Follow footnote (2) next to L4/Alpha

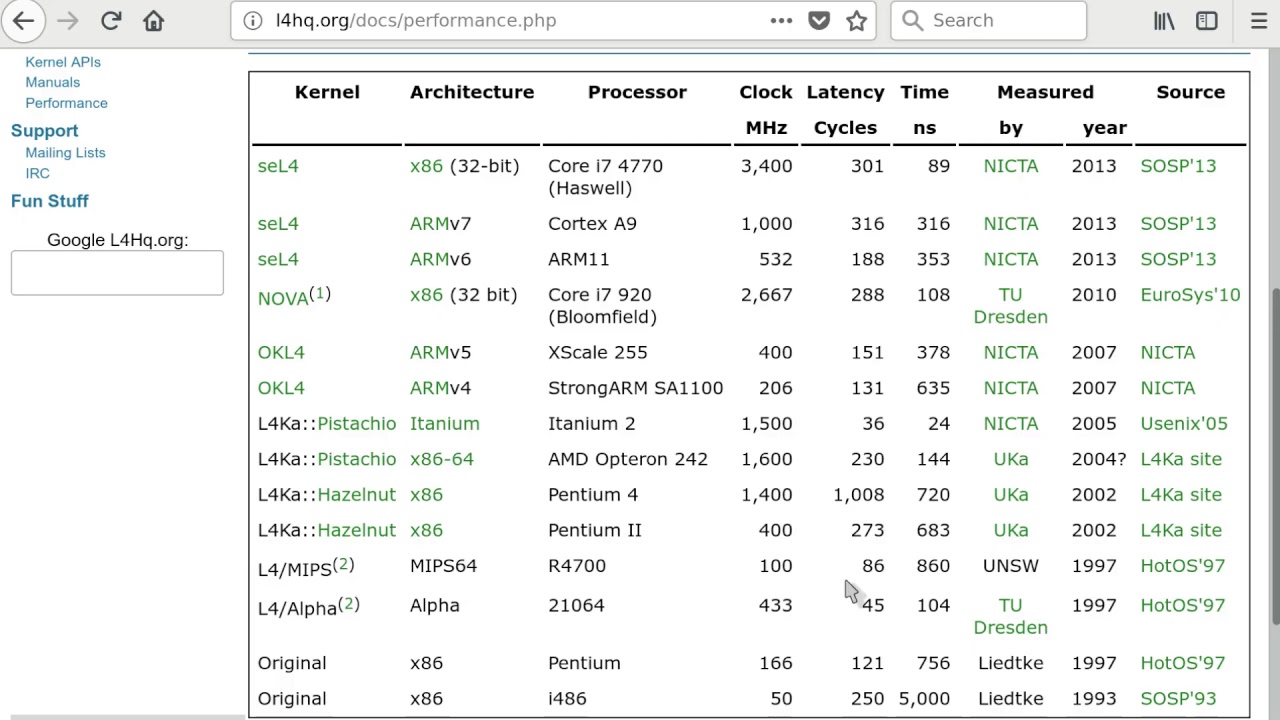click(349, 604)
